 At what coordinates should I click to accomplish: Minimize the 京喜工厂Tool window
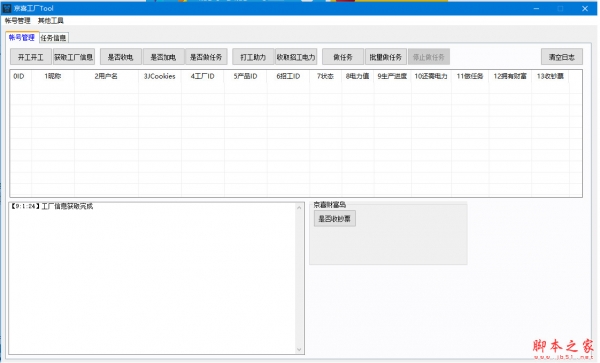(536, 8)
